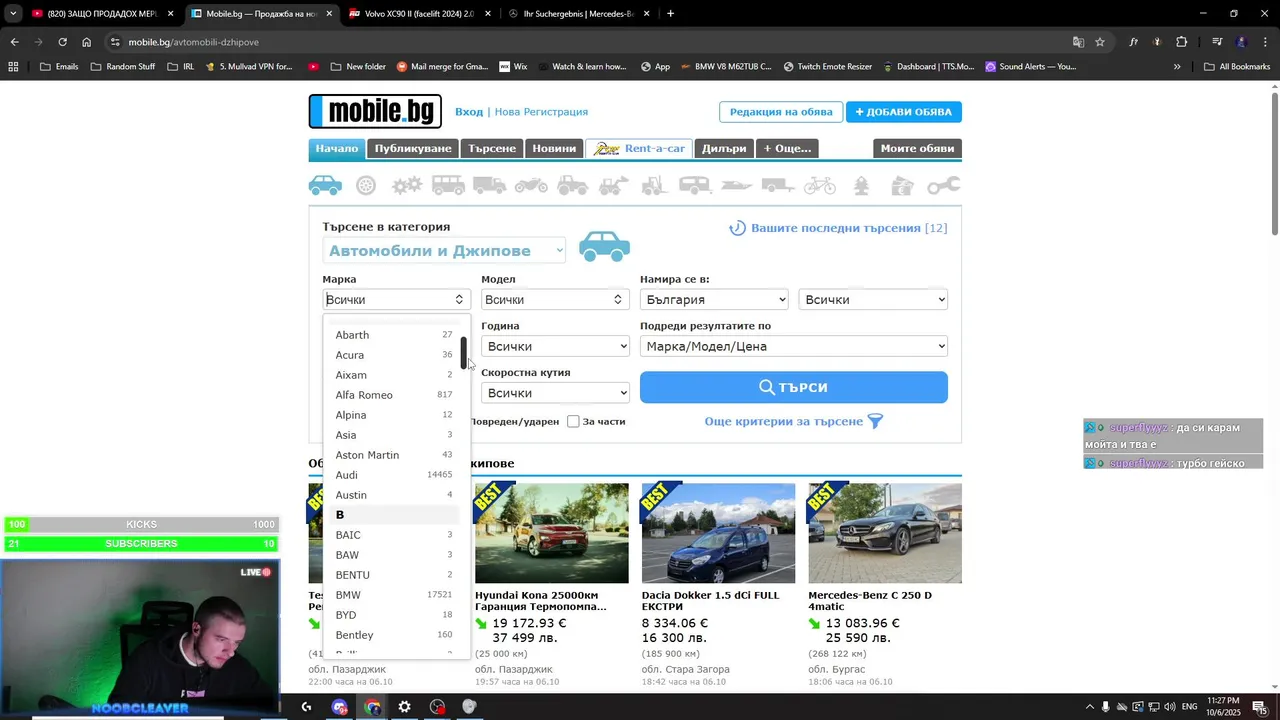Select the boat category icon

[737, 186]
